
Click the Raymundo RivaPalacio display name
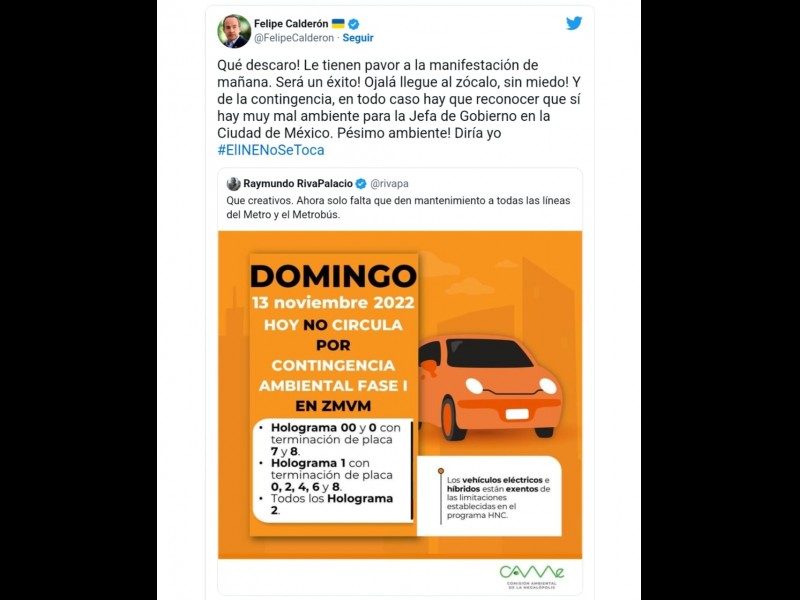pyautogui.click(x=298, y=184)
